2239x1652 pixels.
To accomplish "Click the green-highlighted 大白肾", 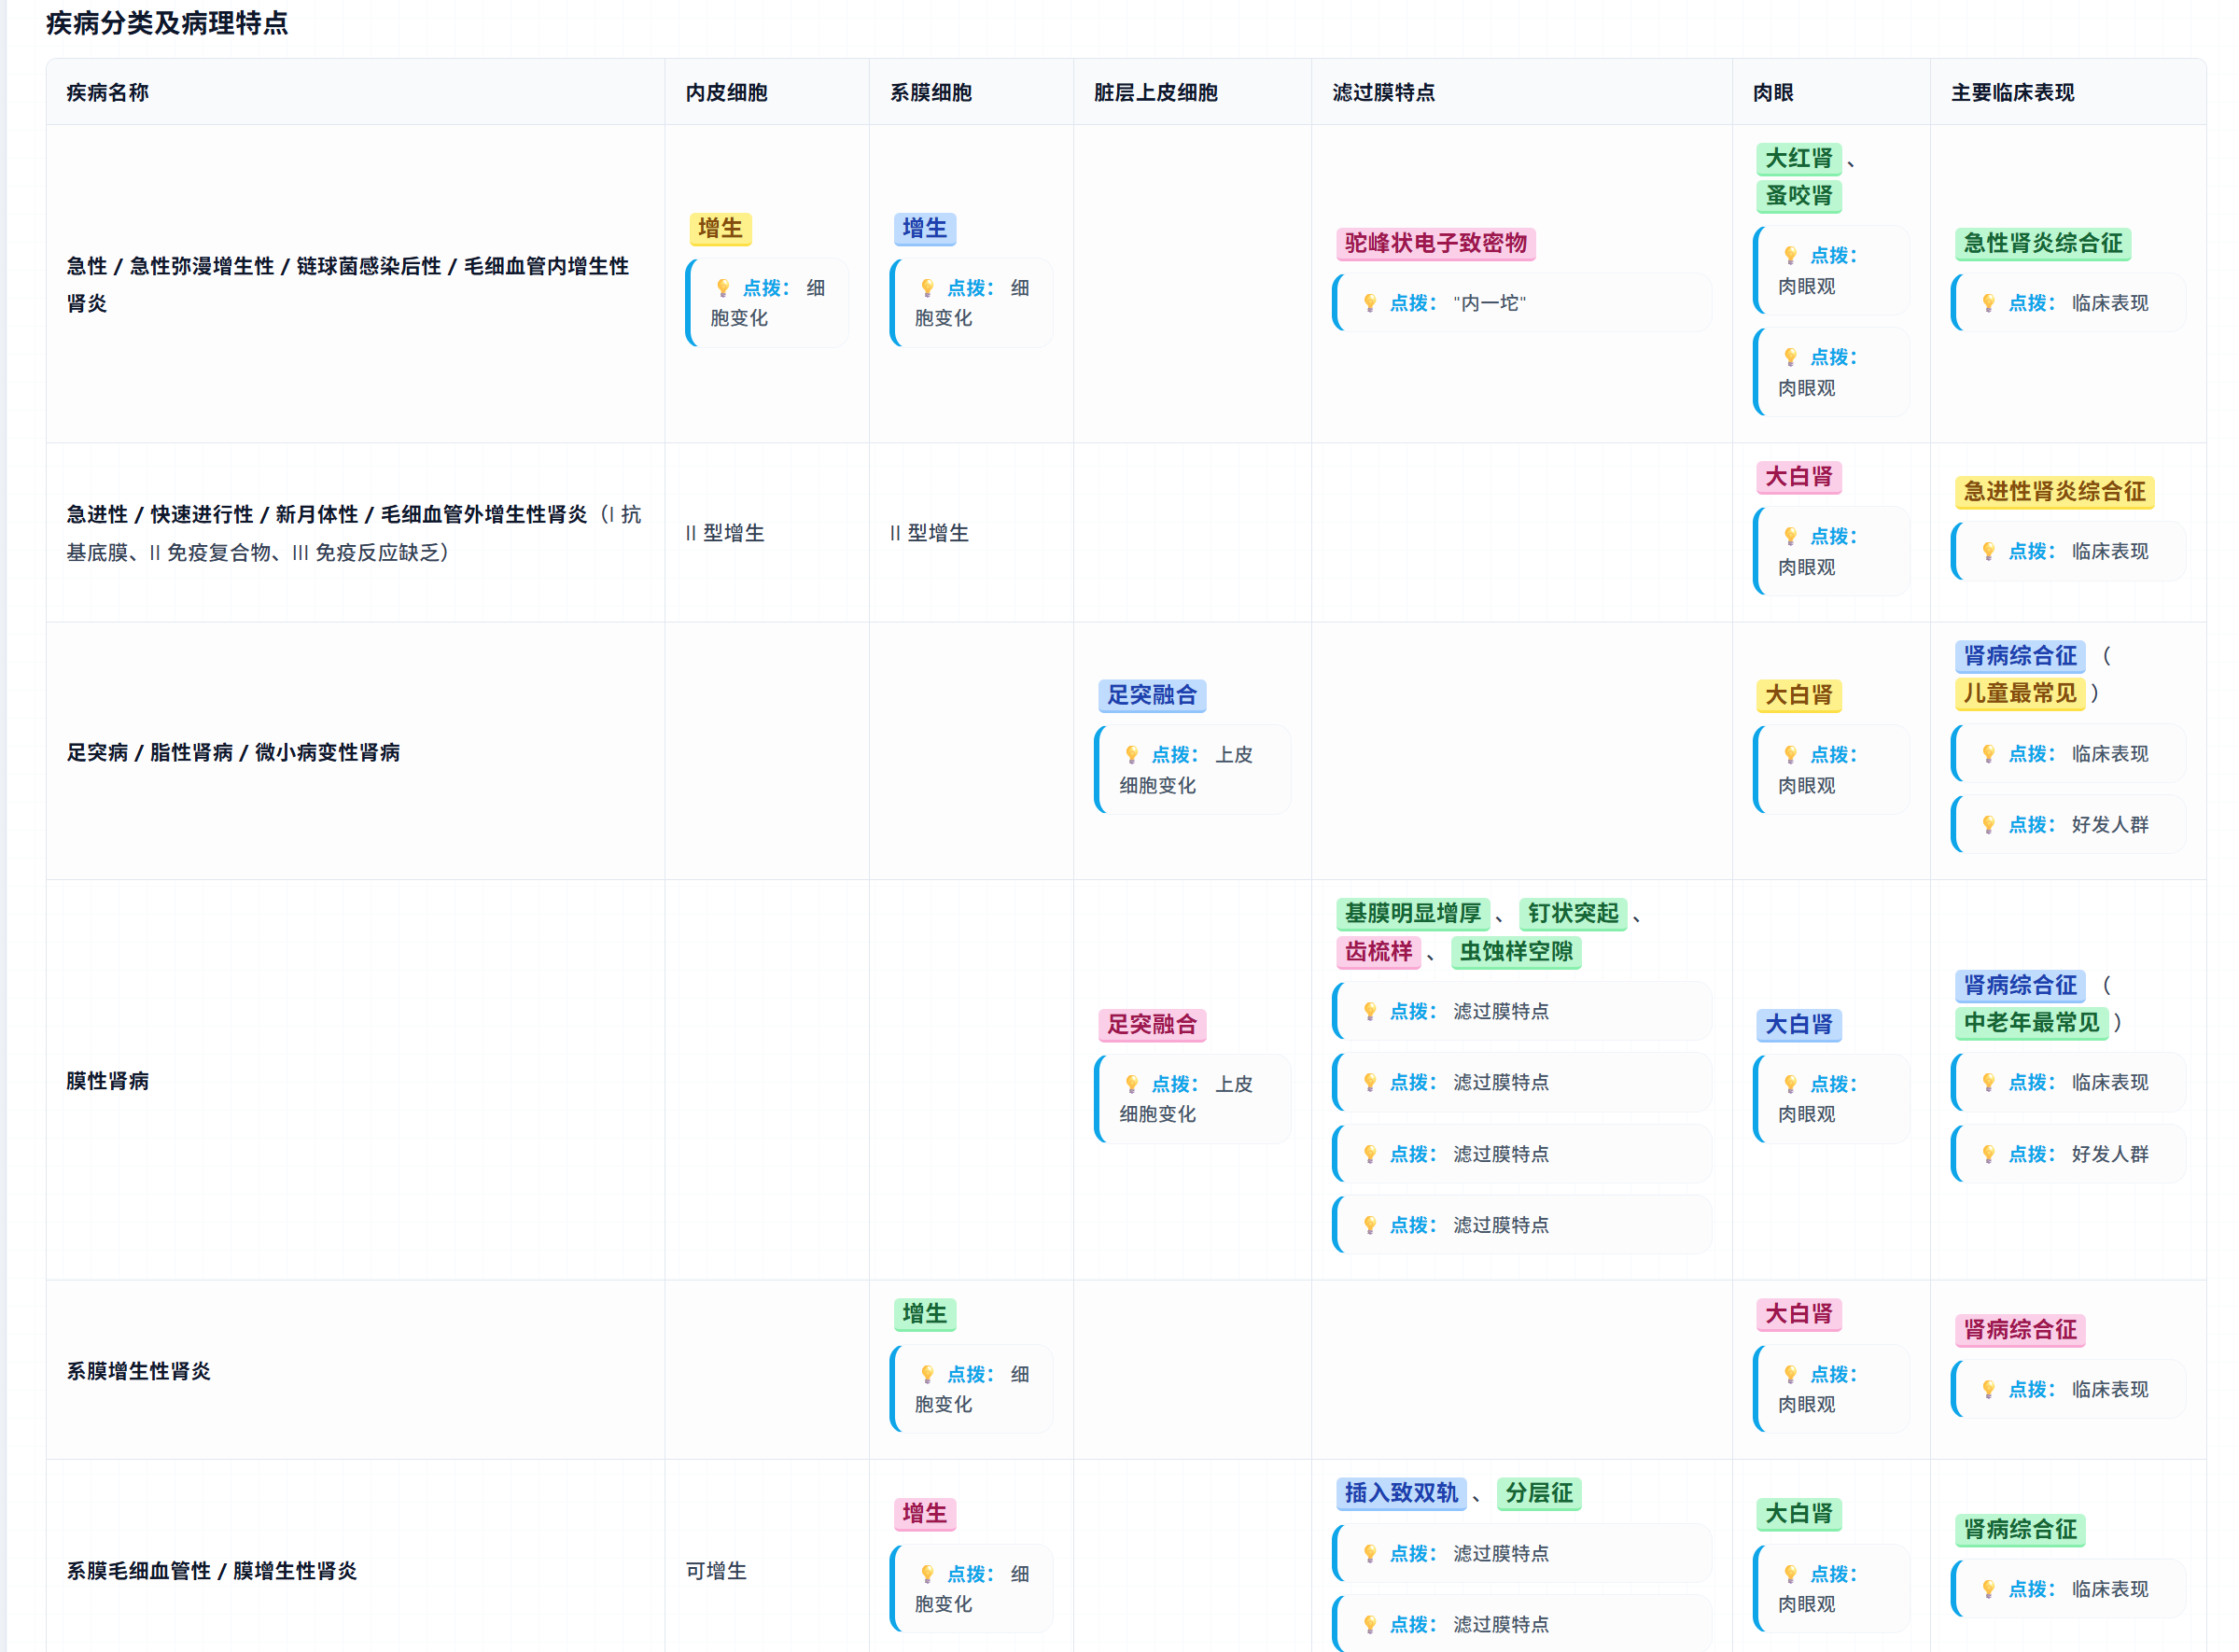I will coord(1798,1514).
